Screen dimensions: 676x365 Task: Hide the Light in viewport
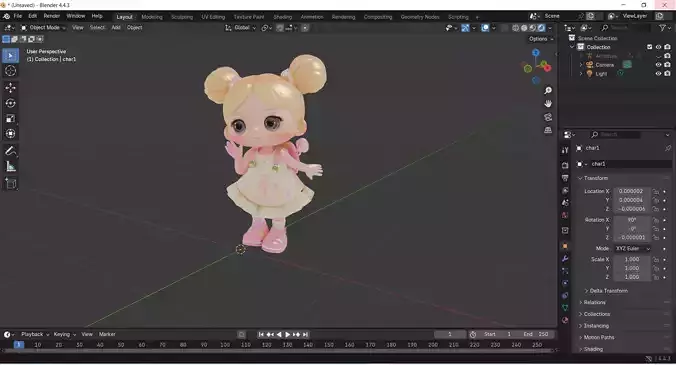658,74
